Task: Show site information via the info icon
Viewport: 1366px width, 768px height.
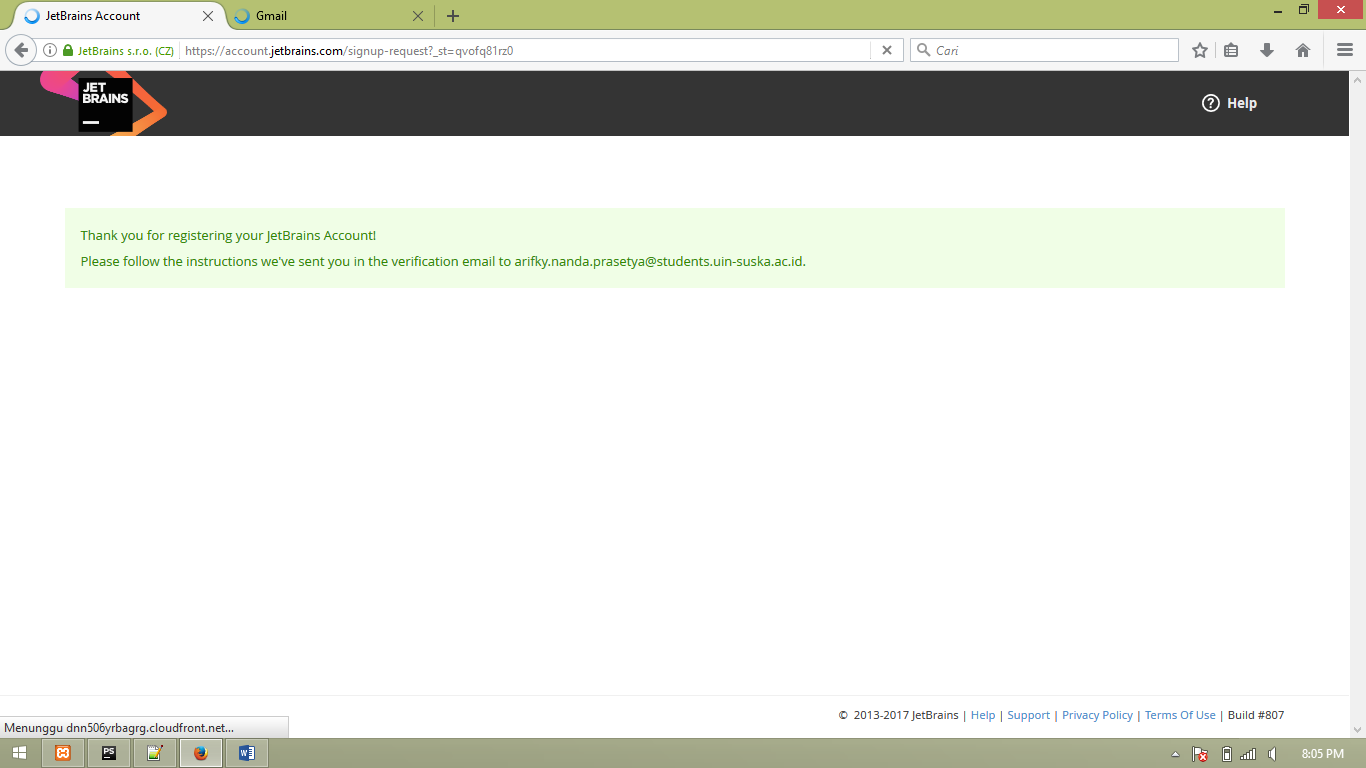Action: [49, 50]
